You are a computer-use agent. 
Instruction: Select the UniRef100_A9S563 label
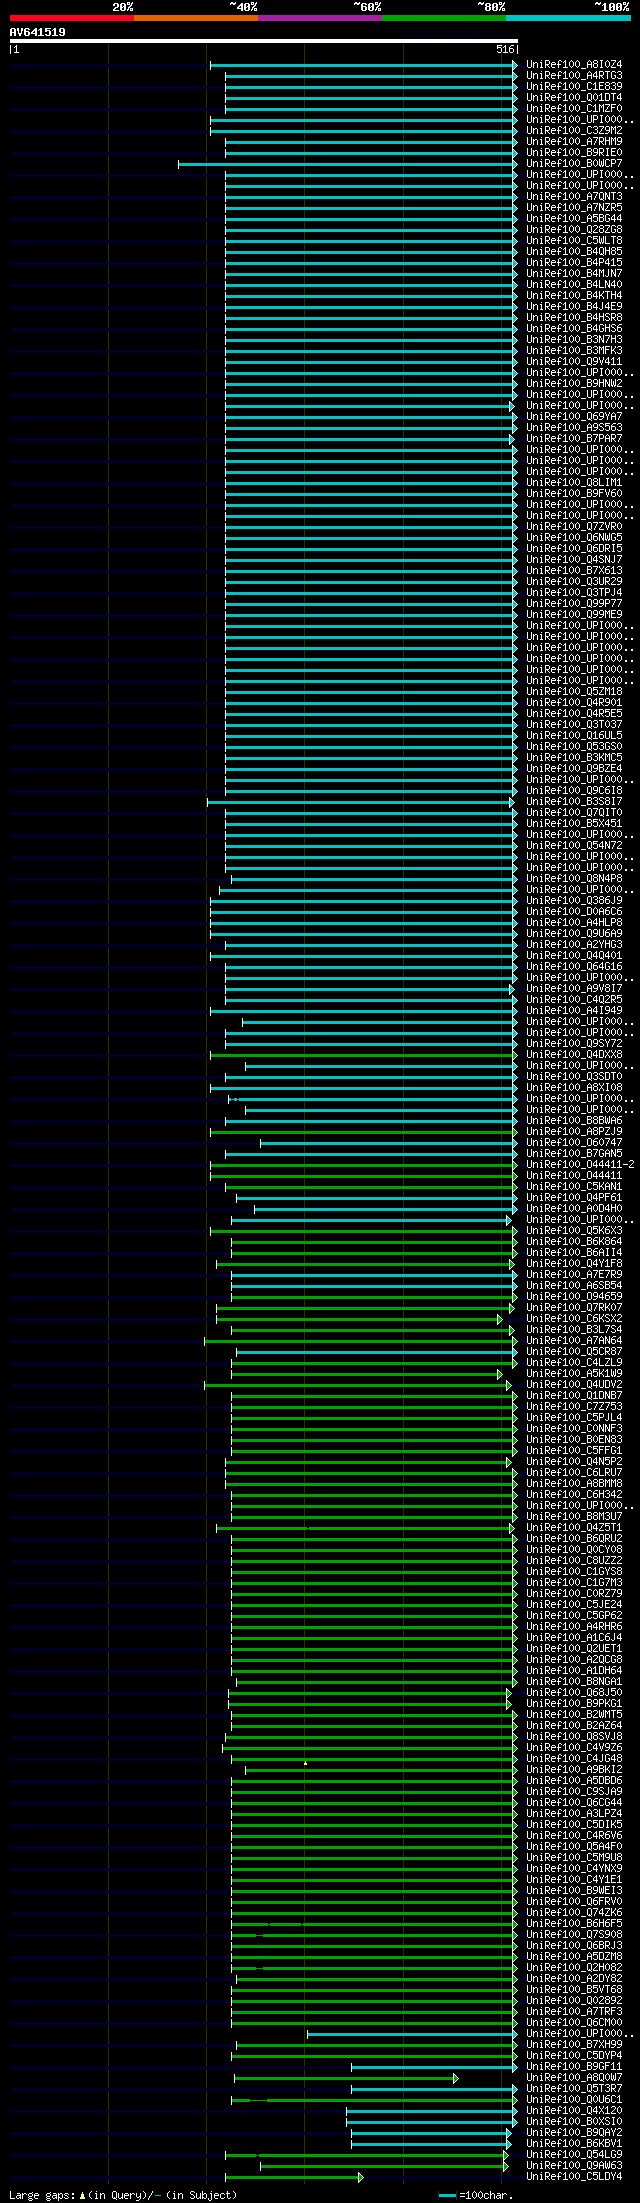click(574, 427)
